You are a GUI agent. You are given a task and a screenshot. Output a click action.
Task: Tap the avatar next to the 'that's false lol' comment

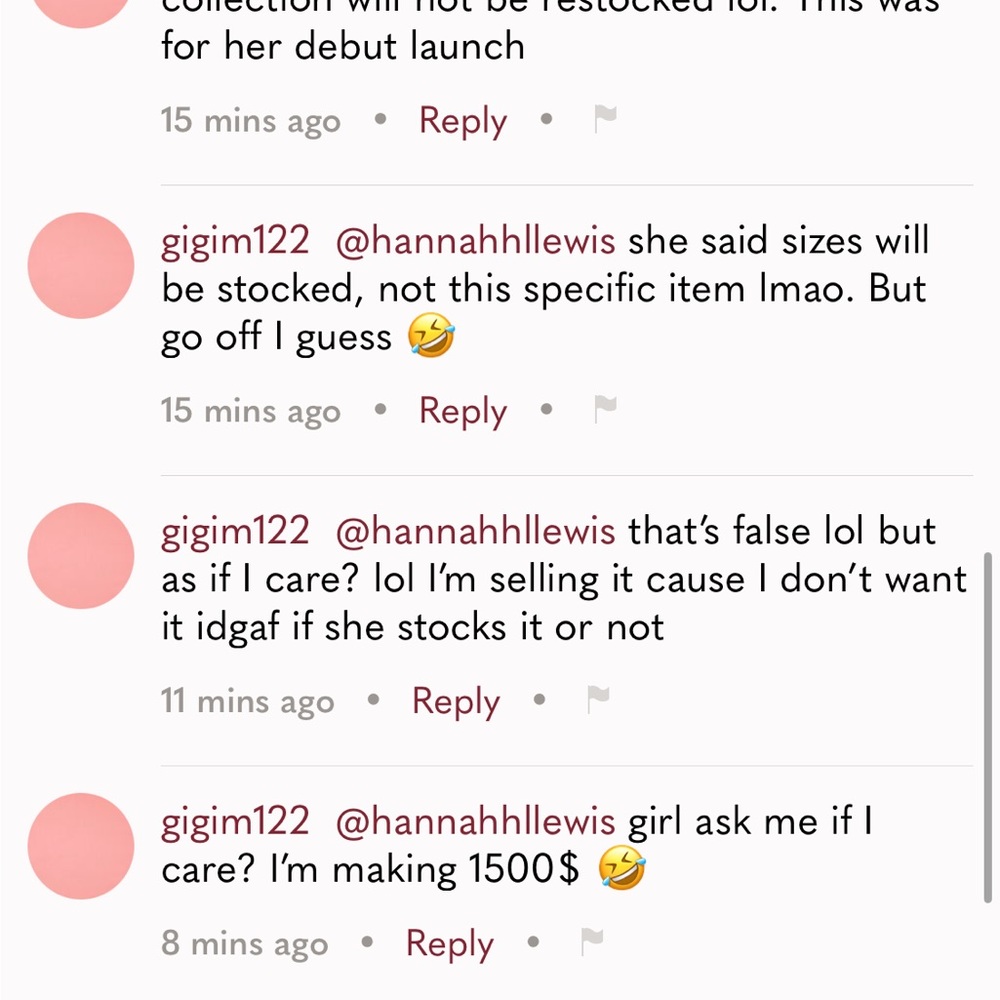click(80, 557)
